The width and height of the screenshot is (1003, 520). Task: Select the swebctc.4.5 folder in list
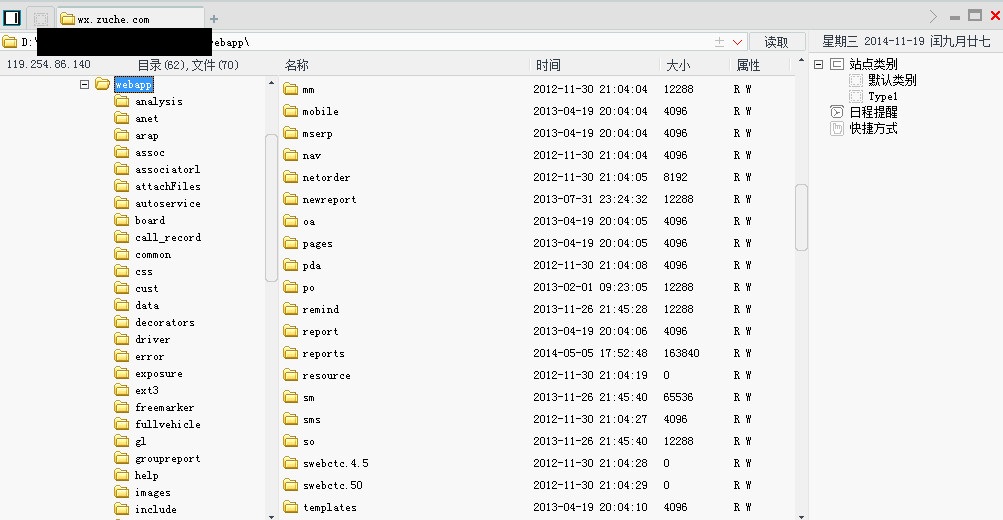coord(335,463)
